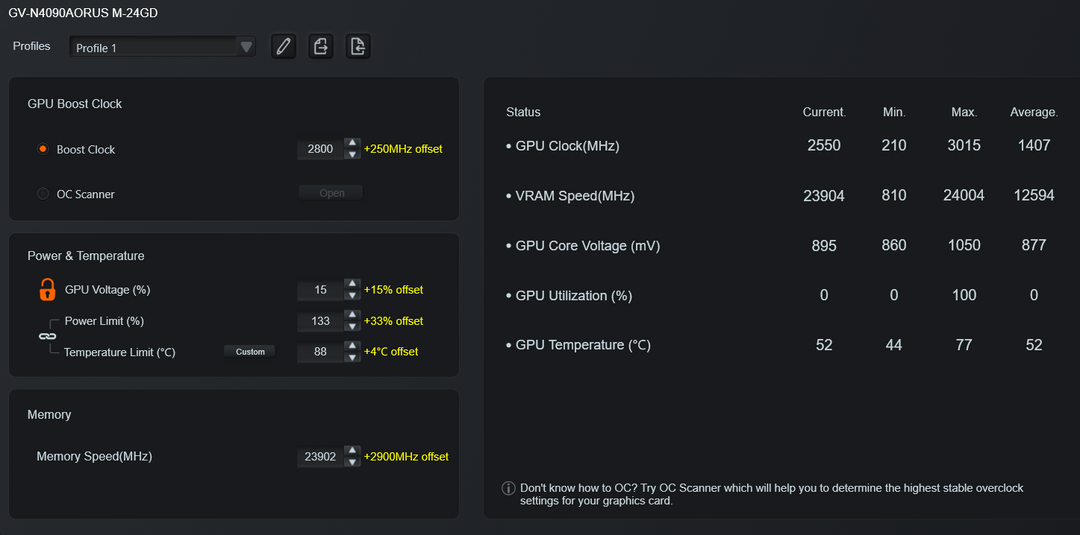
Task: Click VRAM Speed average value 12594
Action: point(1034,196)
